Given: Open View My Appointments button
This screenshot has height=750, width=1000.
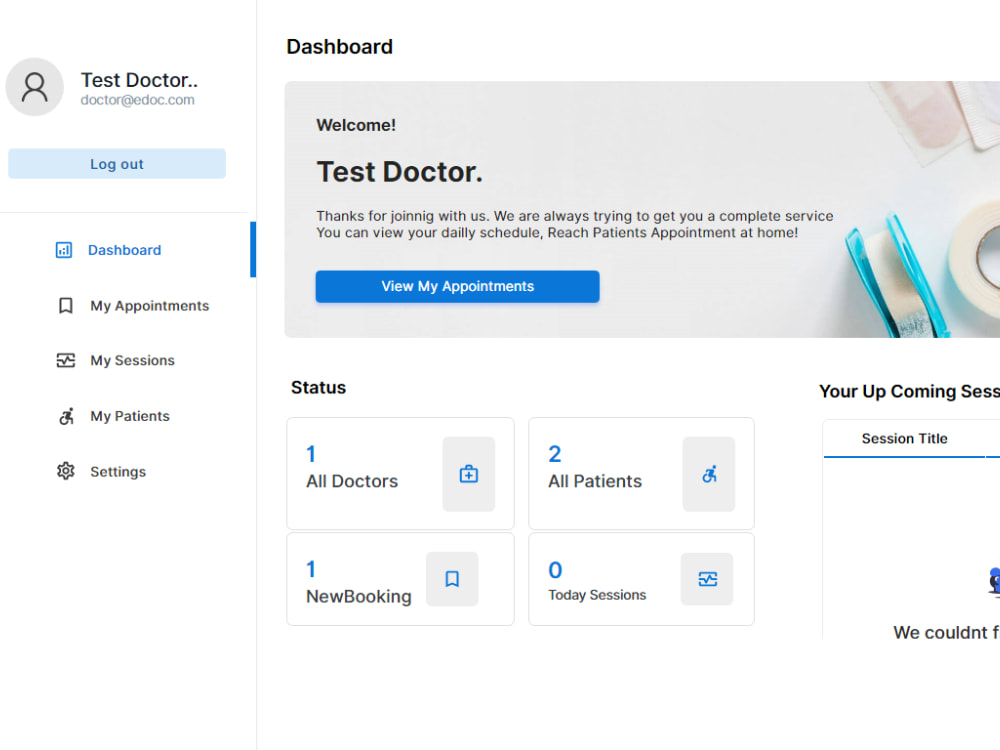Looking at the screenshot, I should click(457, 286).
